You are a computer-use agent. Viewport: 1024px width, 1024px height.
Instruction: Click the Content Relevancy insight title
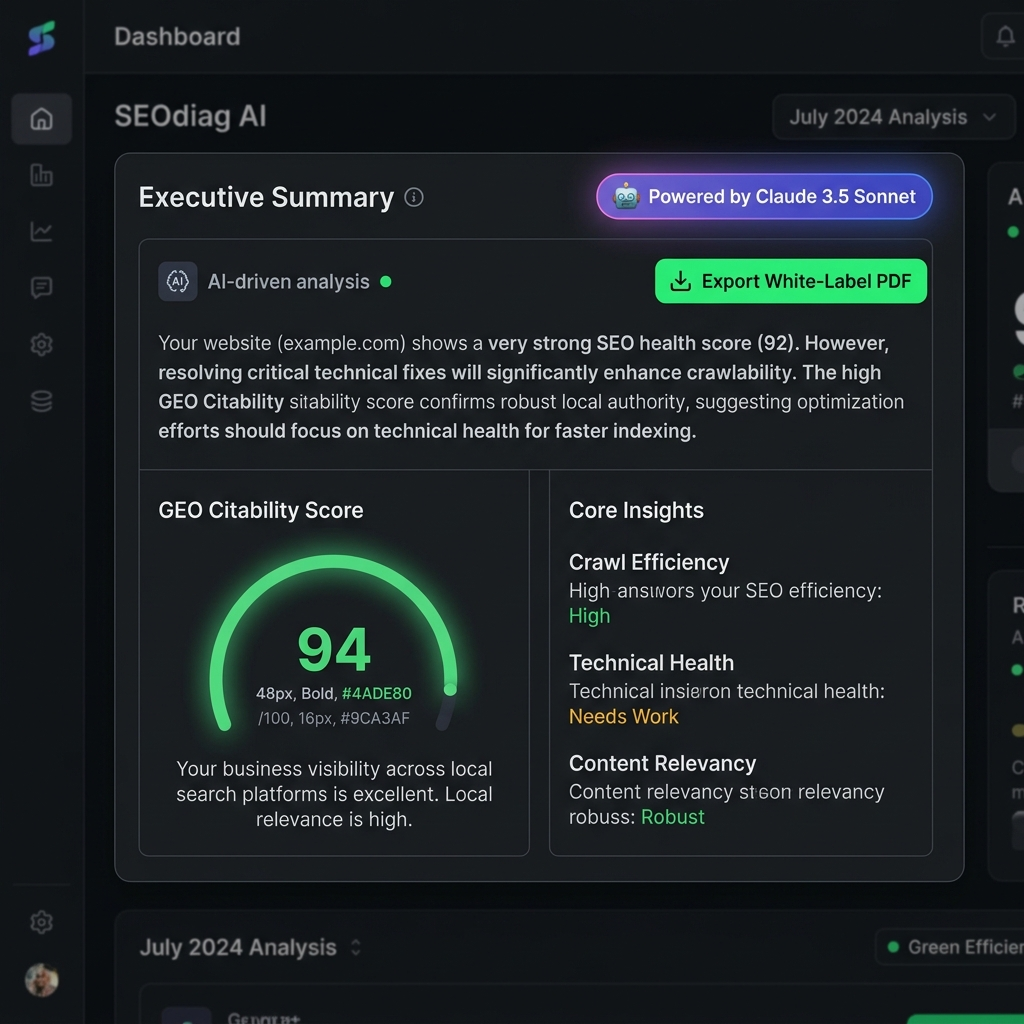pyautogui.click(x=662, y=763)
